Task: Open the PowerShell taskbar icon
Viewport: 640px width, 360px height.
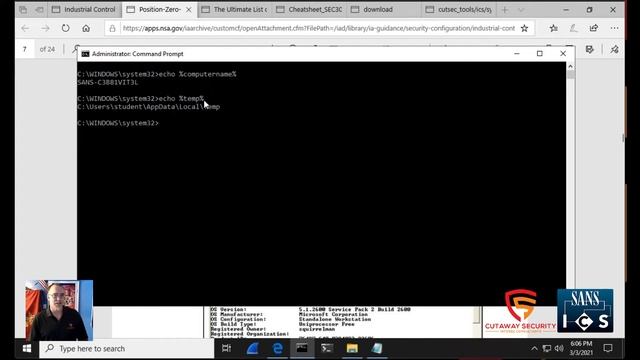Action: pyautogui.click(x=327, y=348)
